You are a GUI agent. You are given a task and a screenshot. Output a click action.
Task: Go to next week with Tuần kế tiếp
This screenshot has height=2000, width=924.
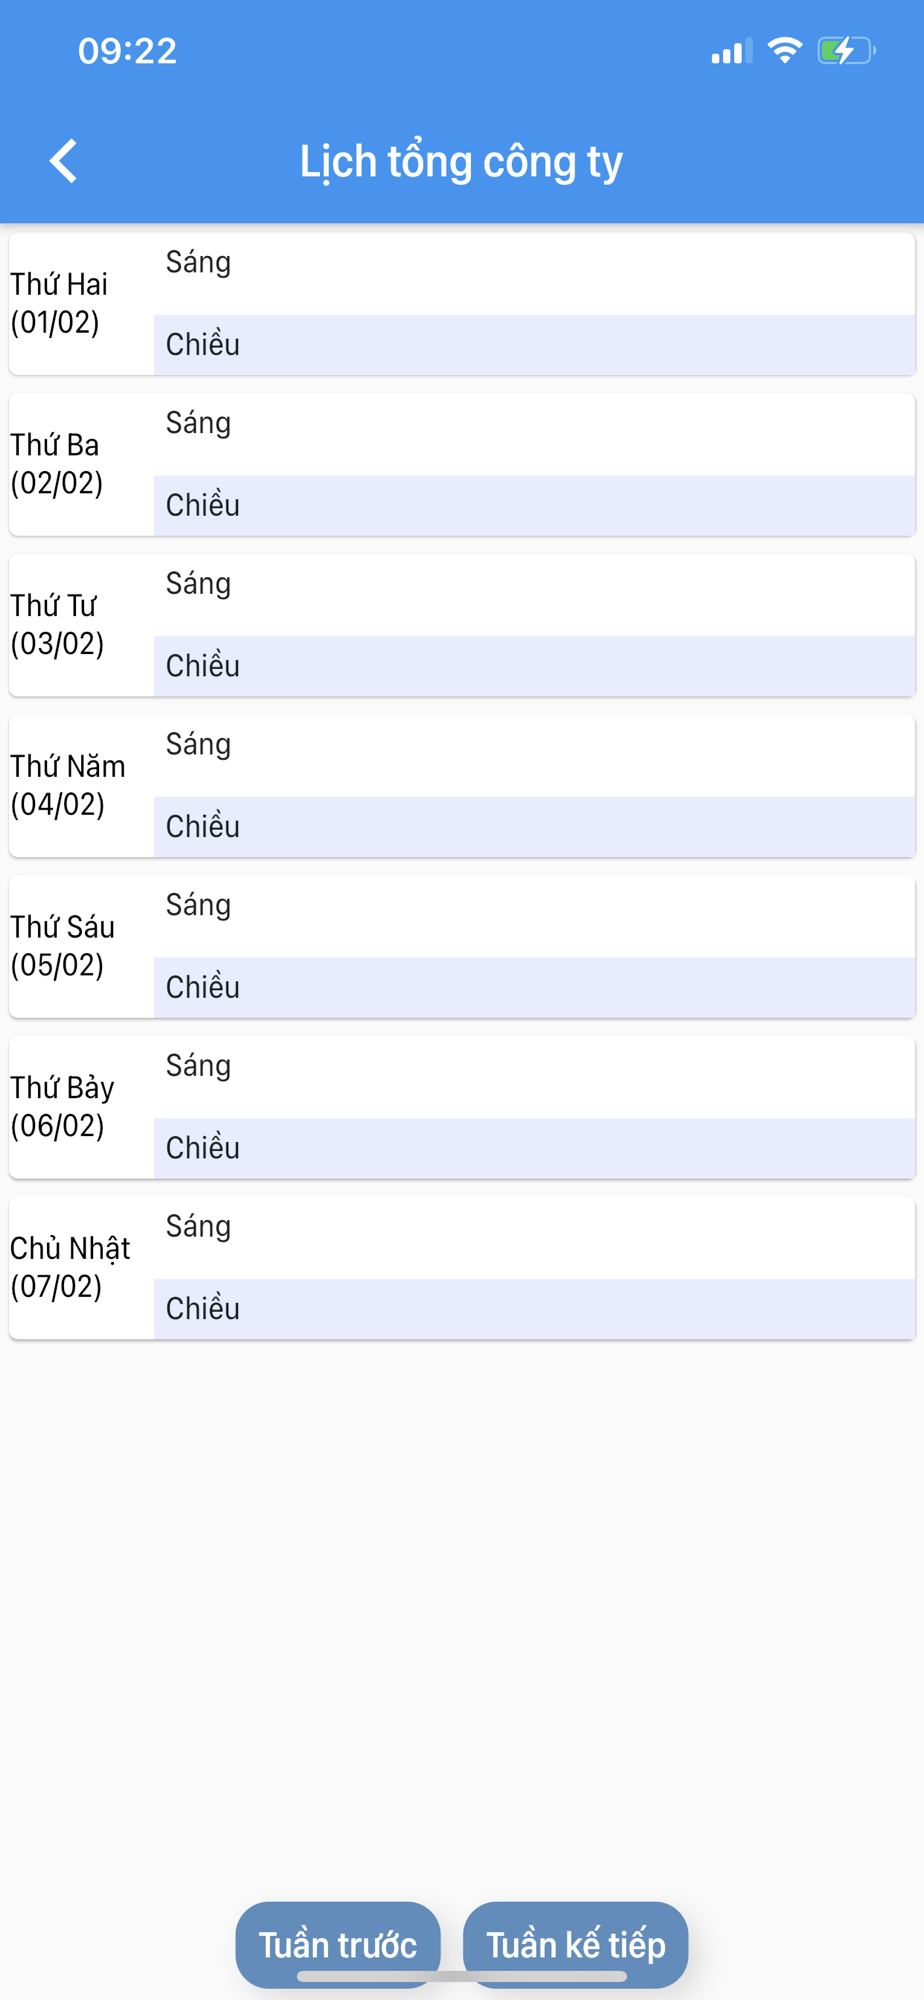point(576,1944)
